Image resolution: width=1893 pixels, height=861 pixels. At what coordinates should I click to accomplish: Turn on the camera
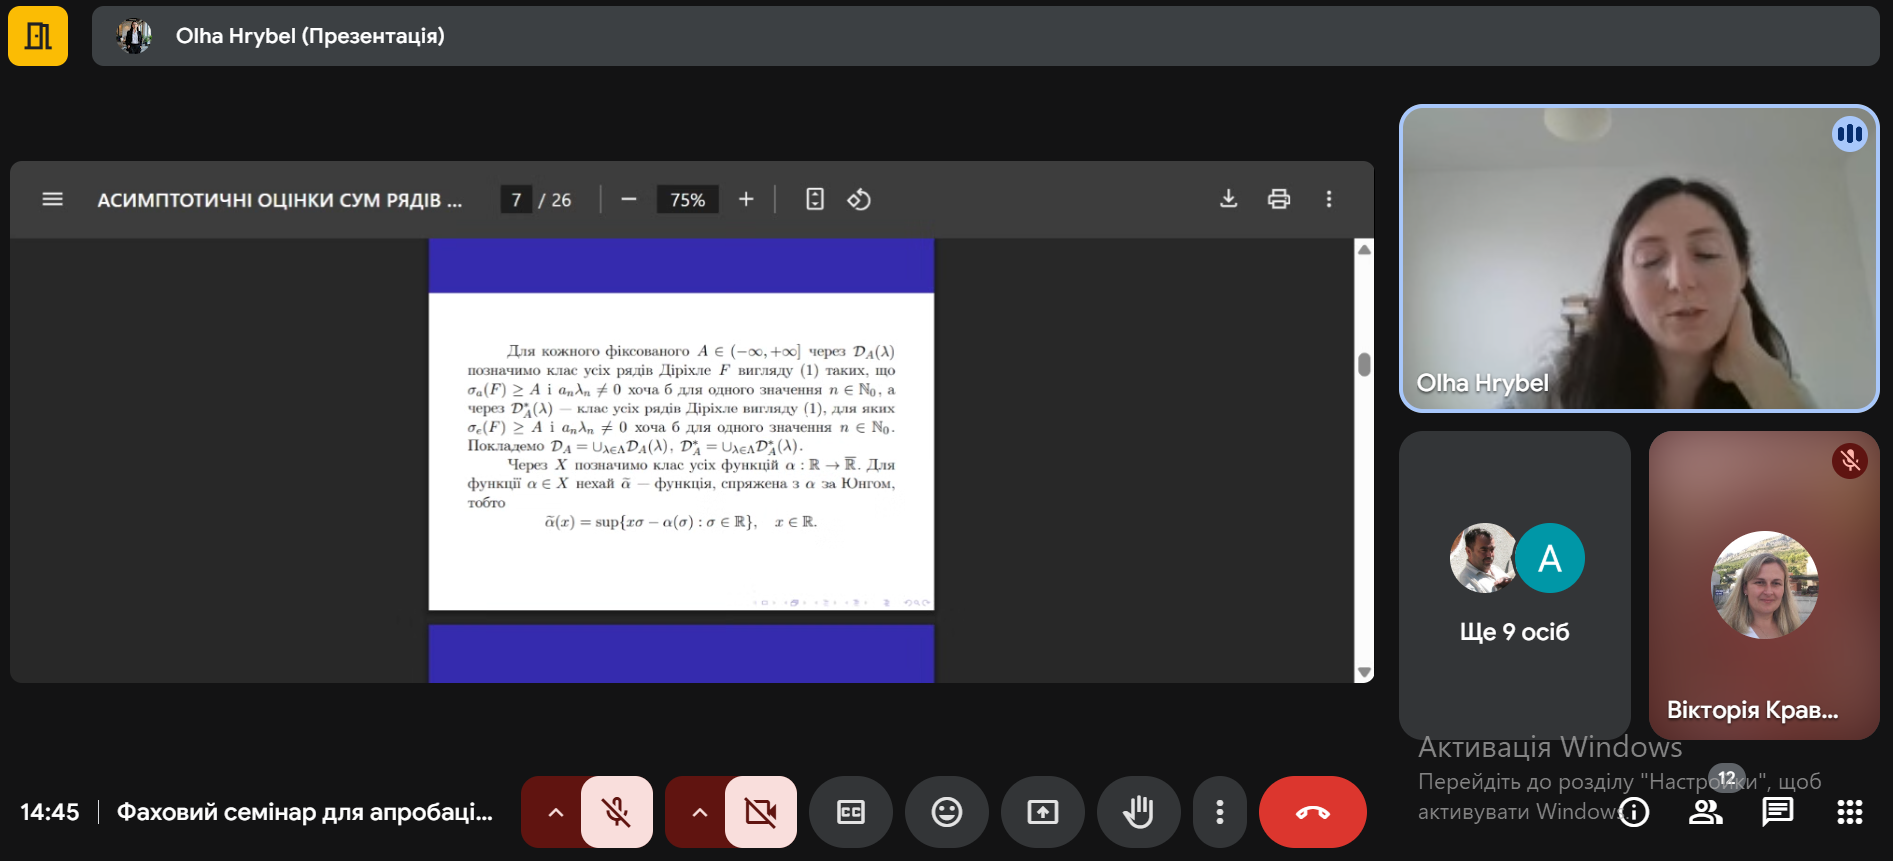(x=760, y=812)
